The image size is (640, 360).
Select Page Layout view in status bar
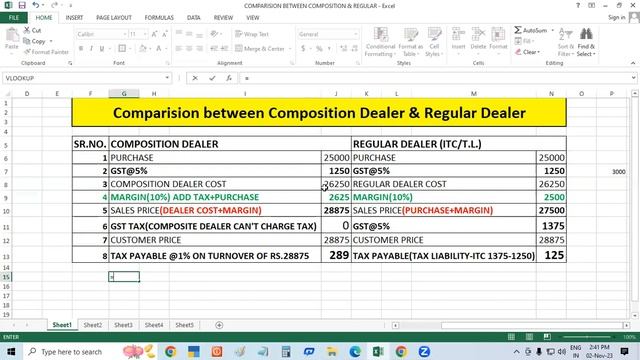pos(529,337)
